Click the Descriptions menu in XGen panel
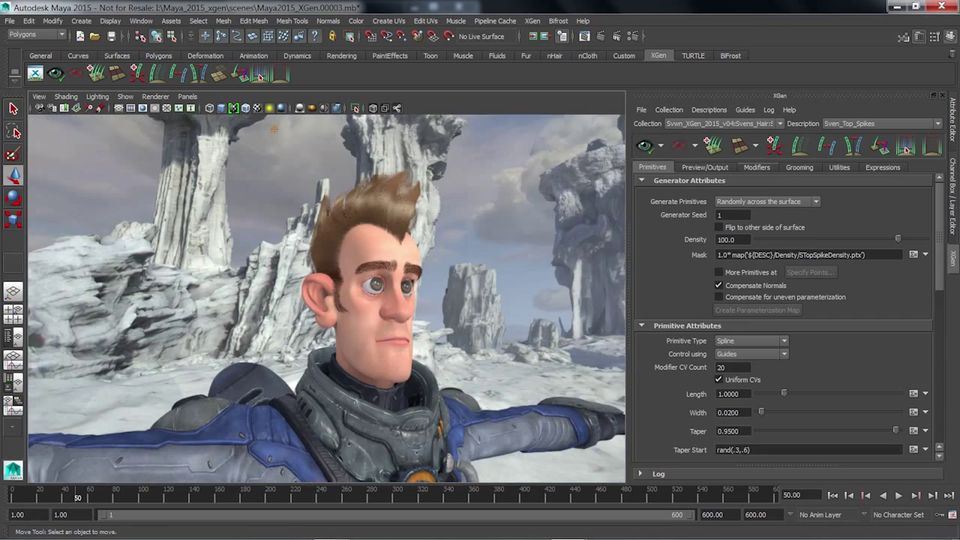This screenshot has height=540, width=960. [x=709, y=110]
